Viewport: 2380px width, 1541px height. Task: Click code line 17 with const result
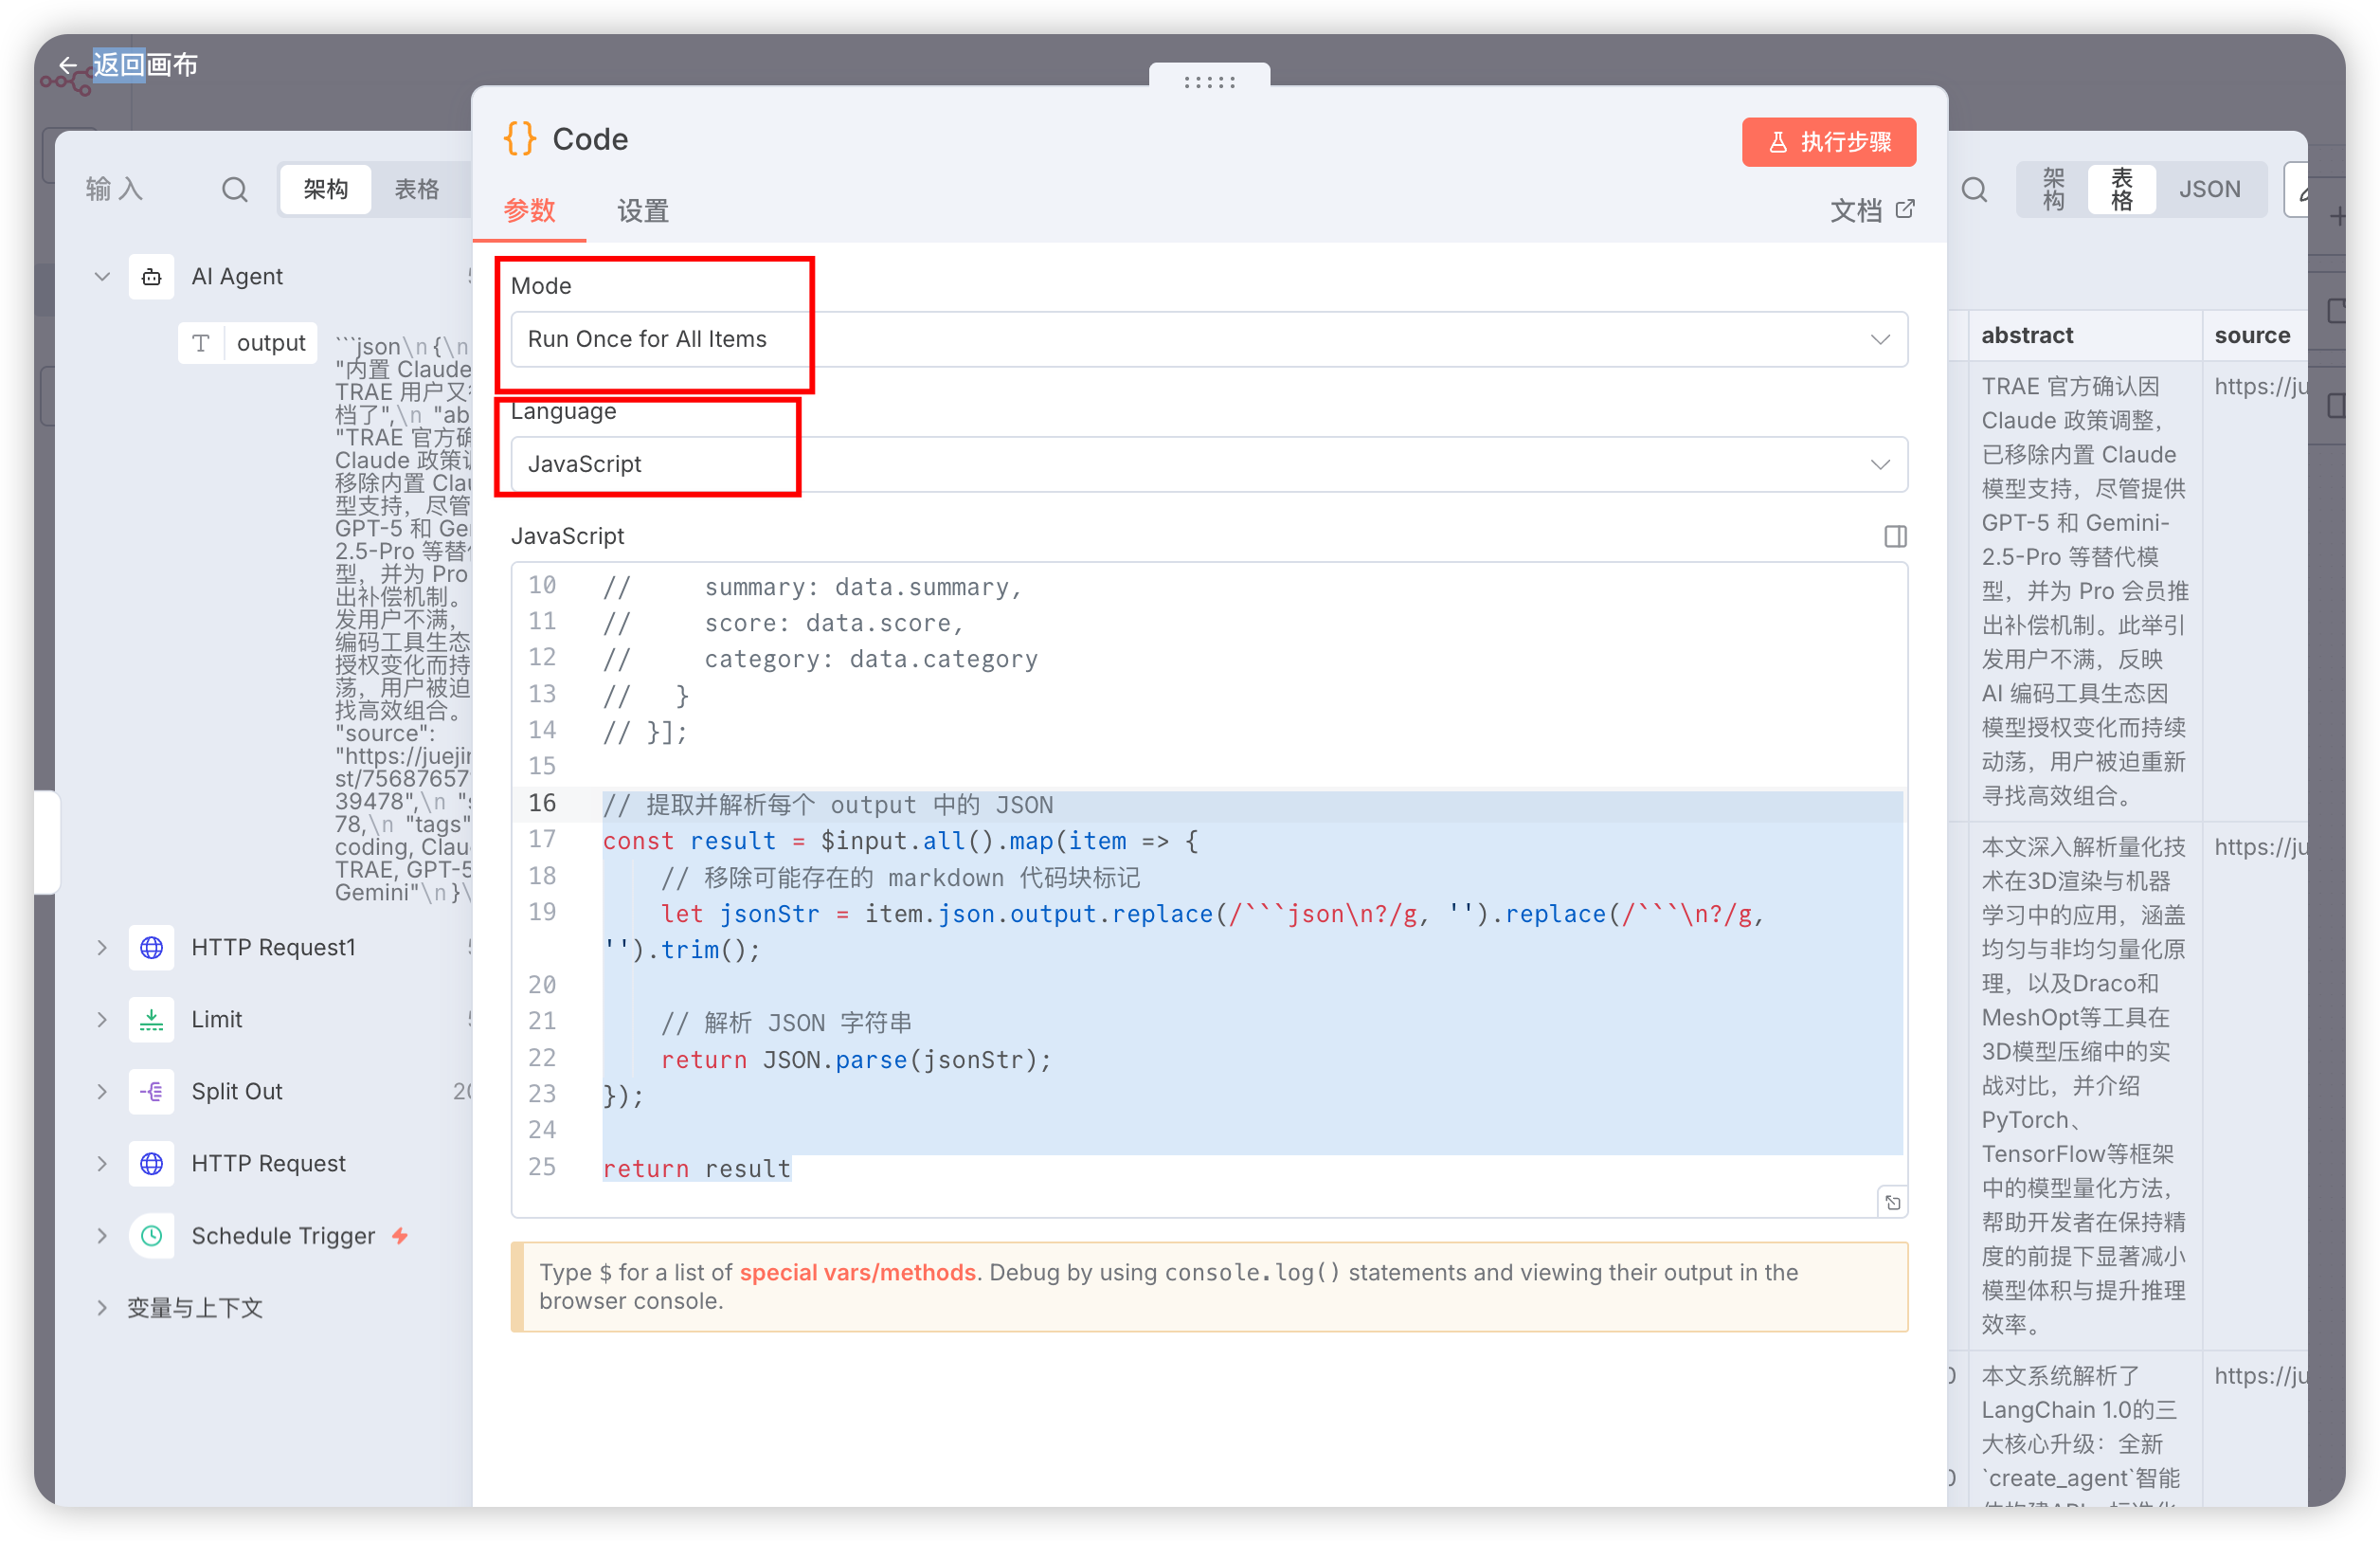tap(900, 841)
